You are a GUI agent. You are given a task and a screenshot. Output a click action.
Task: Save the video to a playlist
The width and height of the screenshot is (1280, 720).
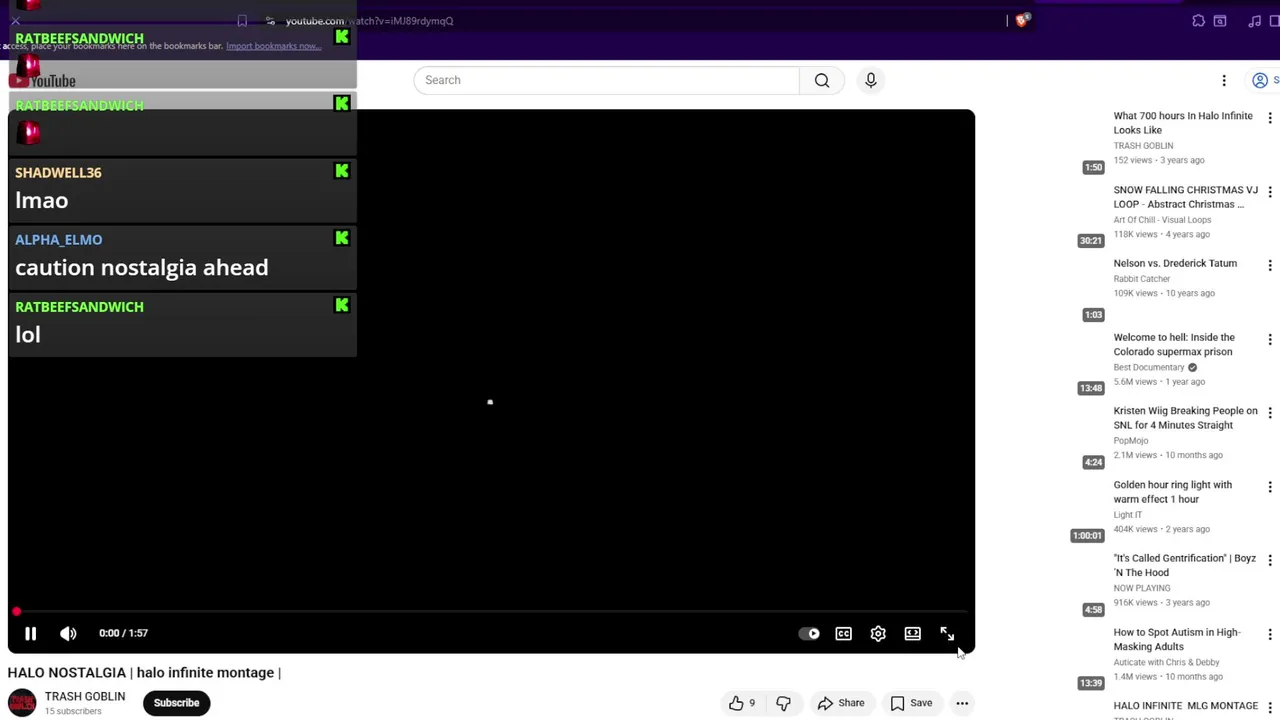click(911, 703)
